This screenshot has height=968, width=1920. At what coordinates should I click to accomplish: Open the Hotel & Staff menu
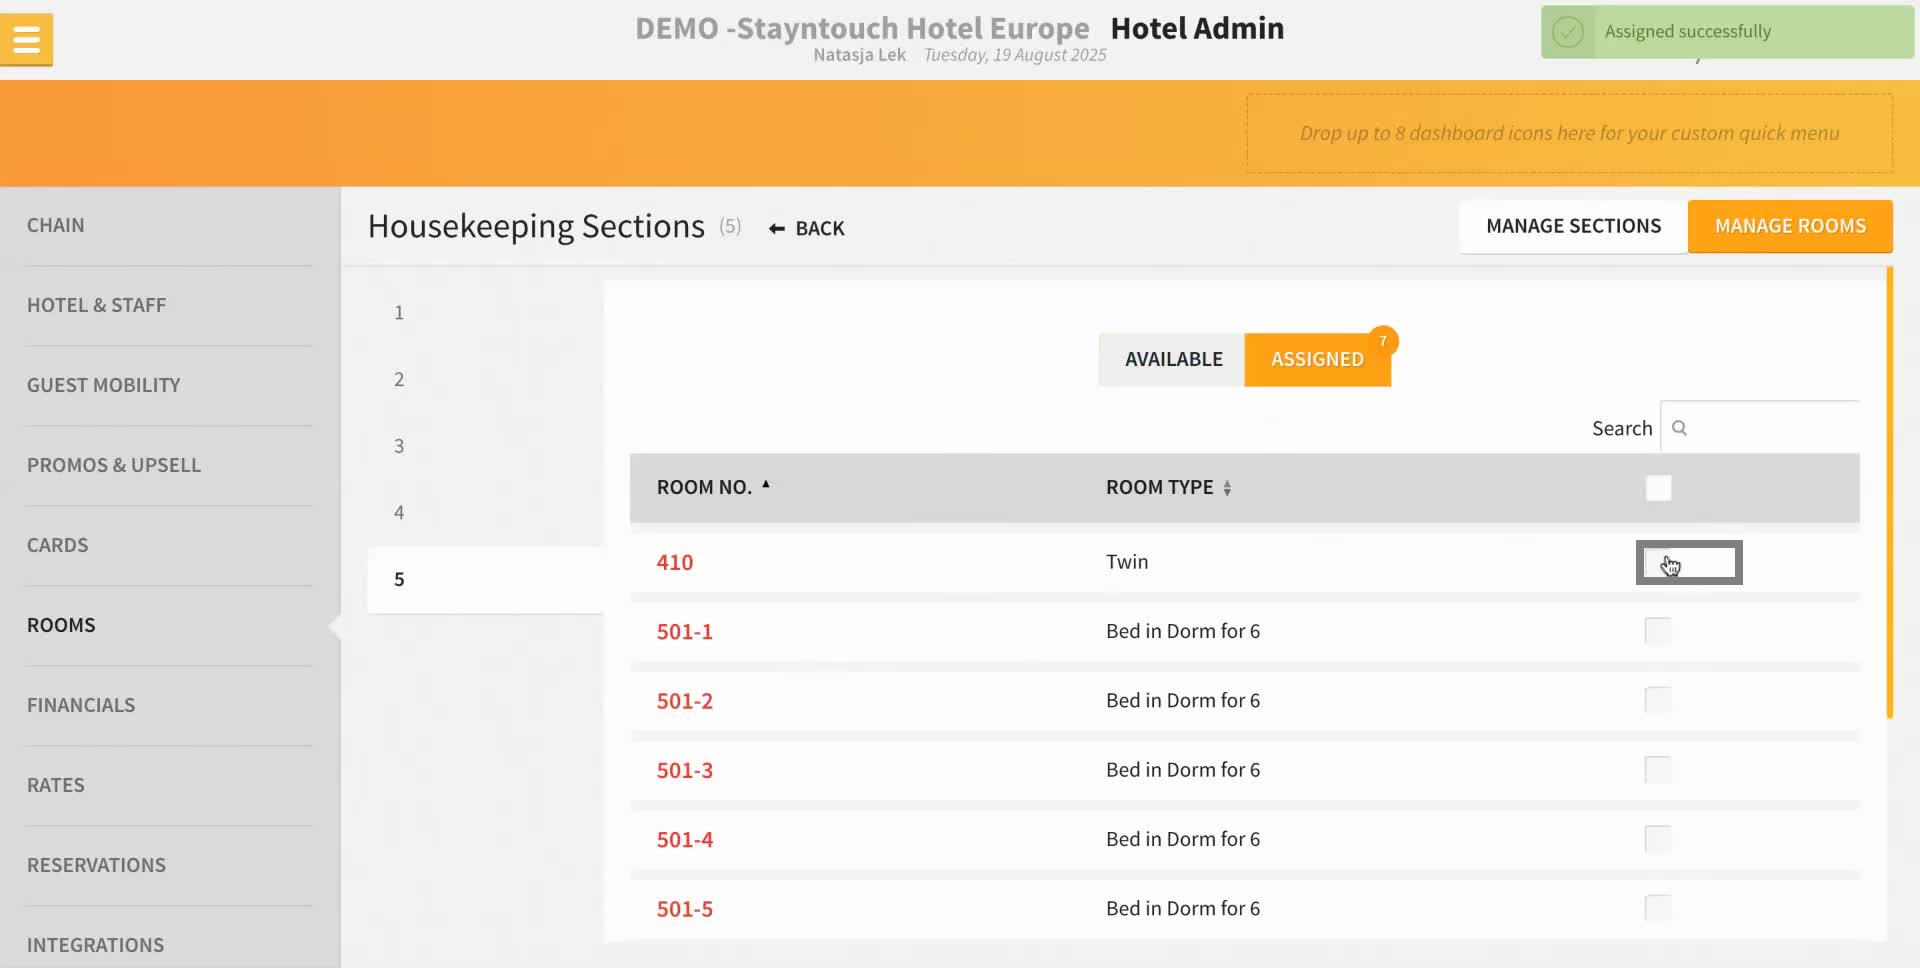(x=97, y=305)
